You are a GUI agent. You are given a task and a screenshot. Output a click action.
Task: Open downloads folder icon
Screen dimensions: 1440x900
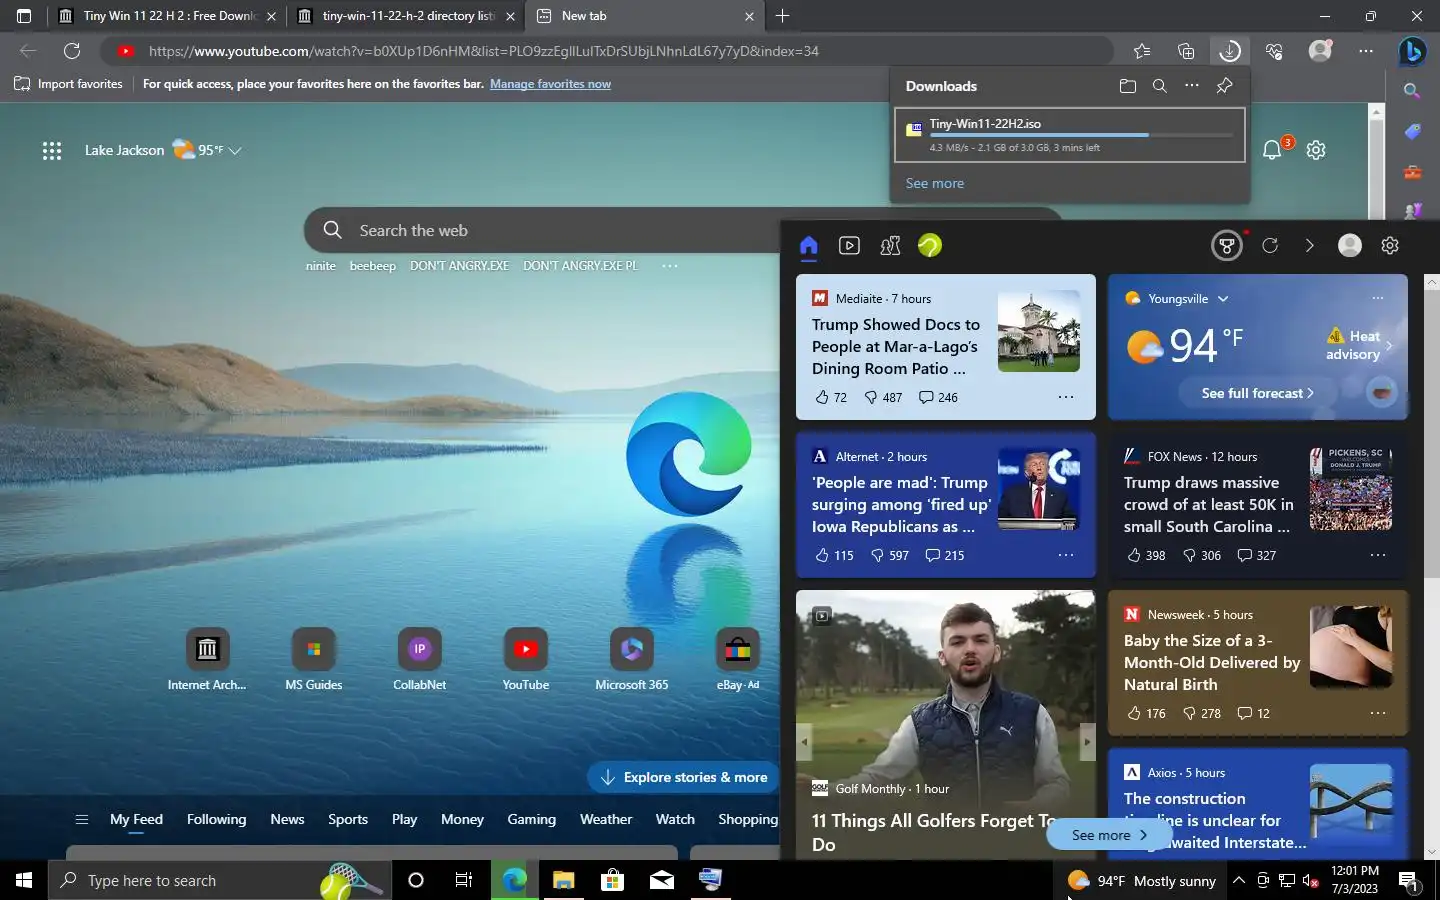pyautogui.click(x=1128, y=86)
